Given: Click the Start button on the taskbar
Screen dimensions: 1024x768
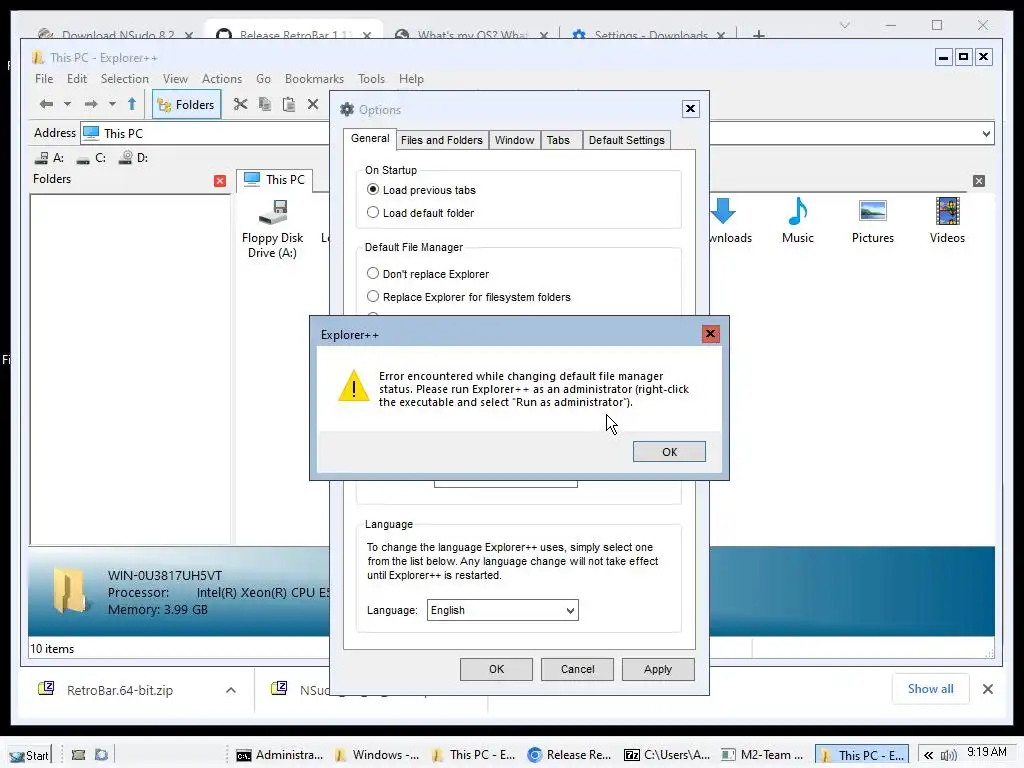Looking at the screenshot, I should [29, 755].
